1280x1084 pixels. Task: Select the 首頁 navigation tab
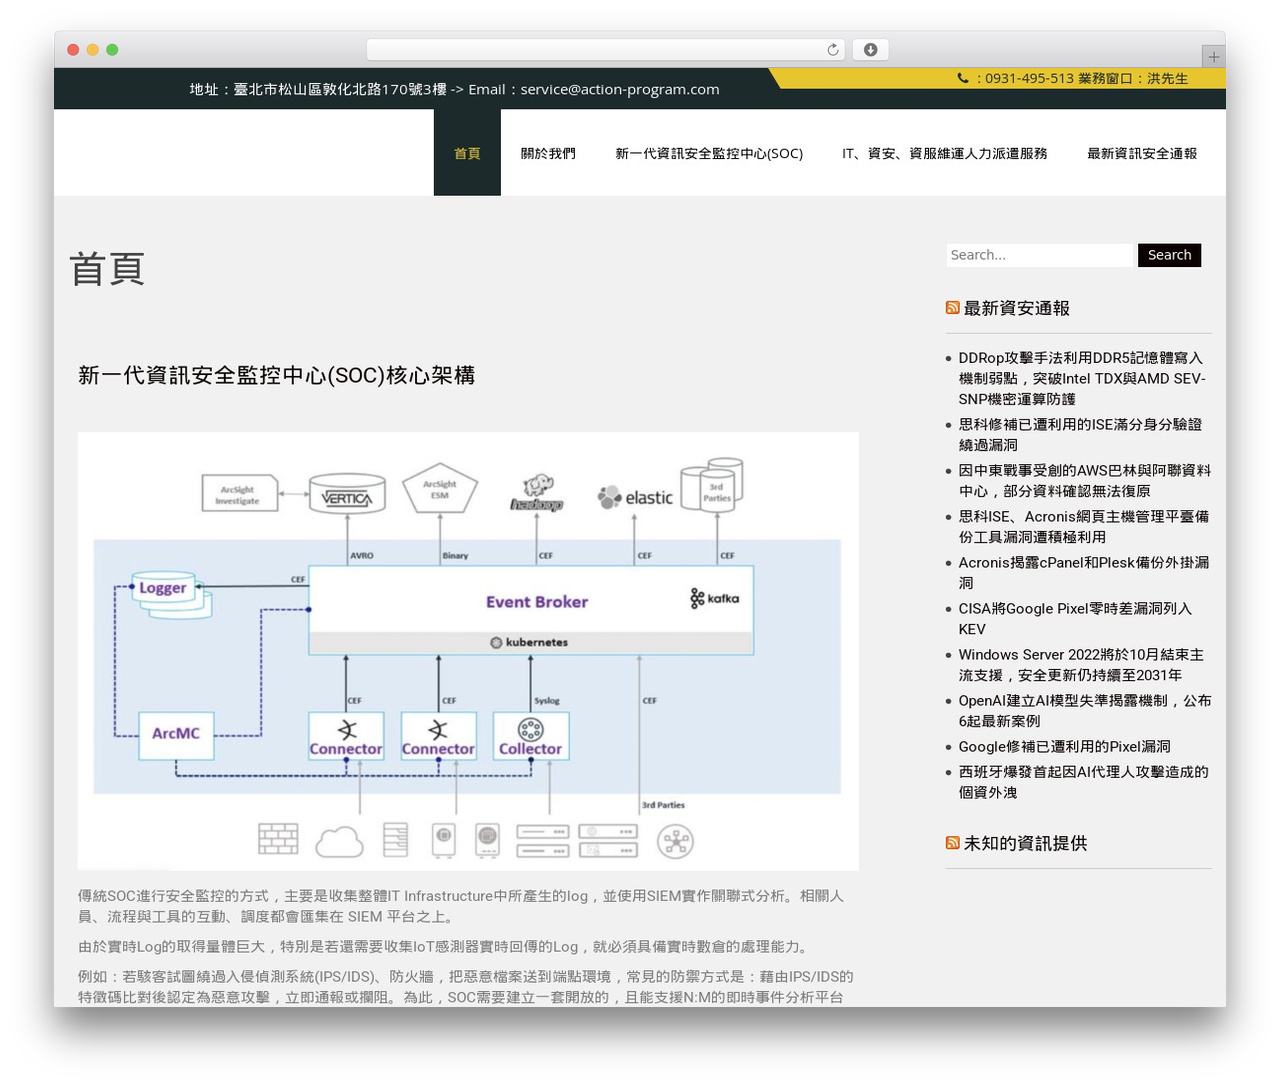pyautogui.click(x=467, y=153)
